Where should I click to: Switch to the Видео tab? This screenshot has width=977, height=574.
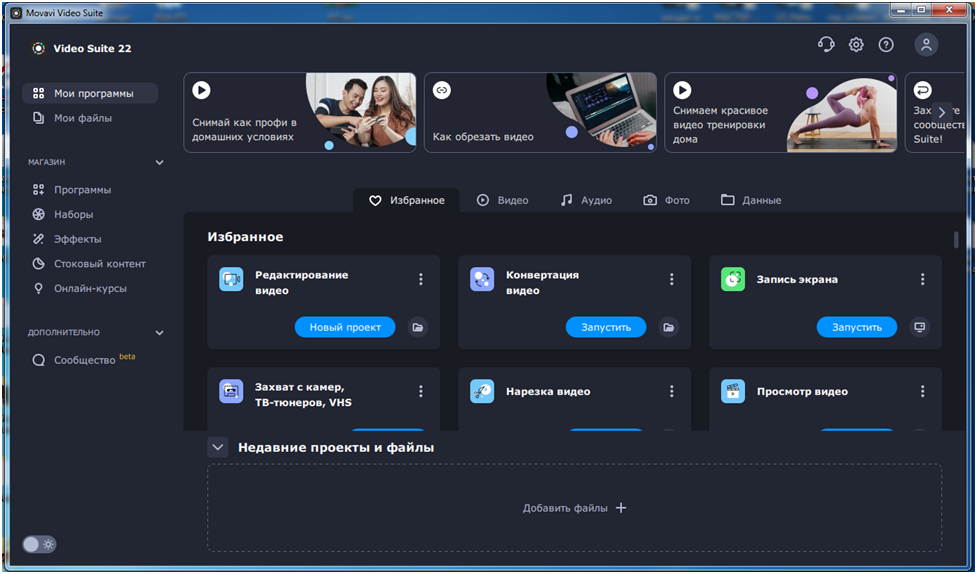pyautogui.click(x=502, y=200)
